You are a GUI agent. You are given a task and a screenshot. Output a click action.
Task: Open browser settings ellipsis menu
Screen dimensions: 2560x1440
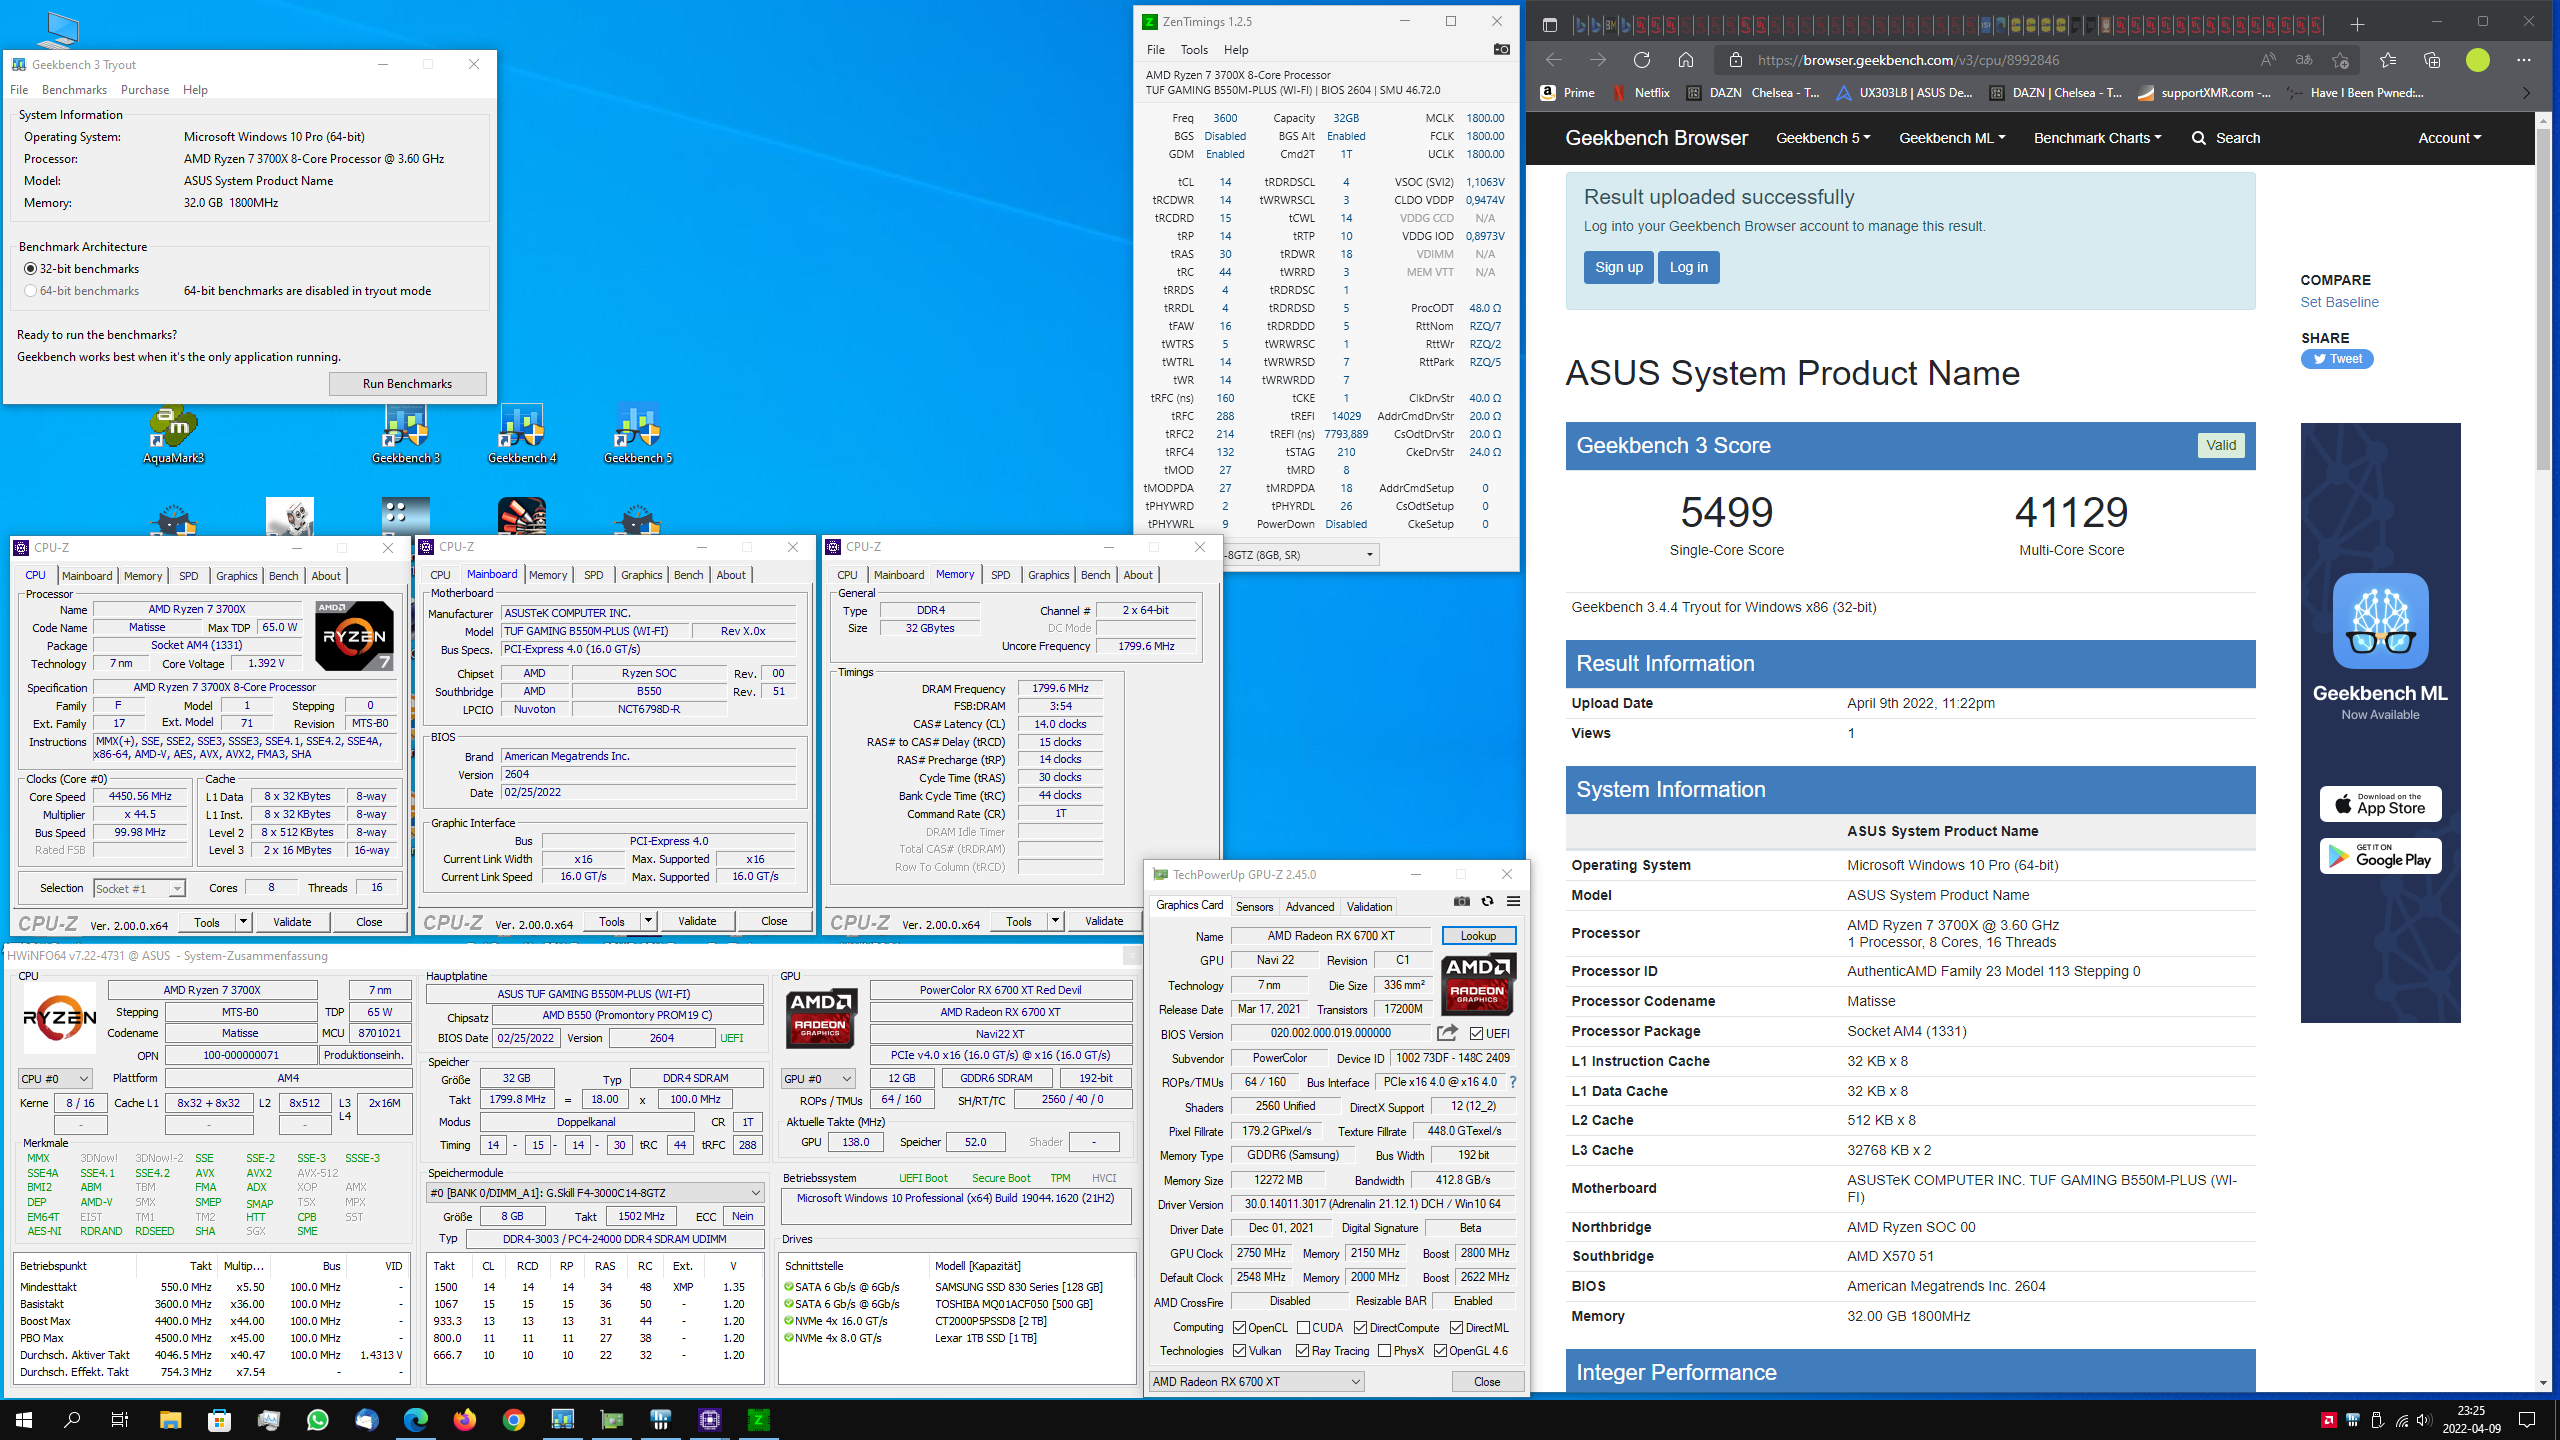pos(2524,60)
